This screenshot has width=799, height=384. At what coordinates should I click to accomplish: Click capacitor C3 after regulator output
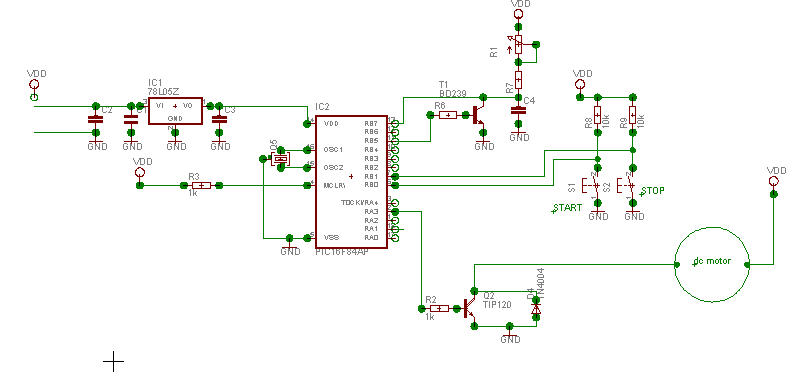click(x=219, y=120)
